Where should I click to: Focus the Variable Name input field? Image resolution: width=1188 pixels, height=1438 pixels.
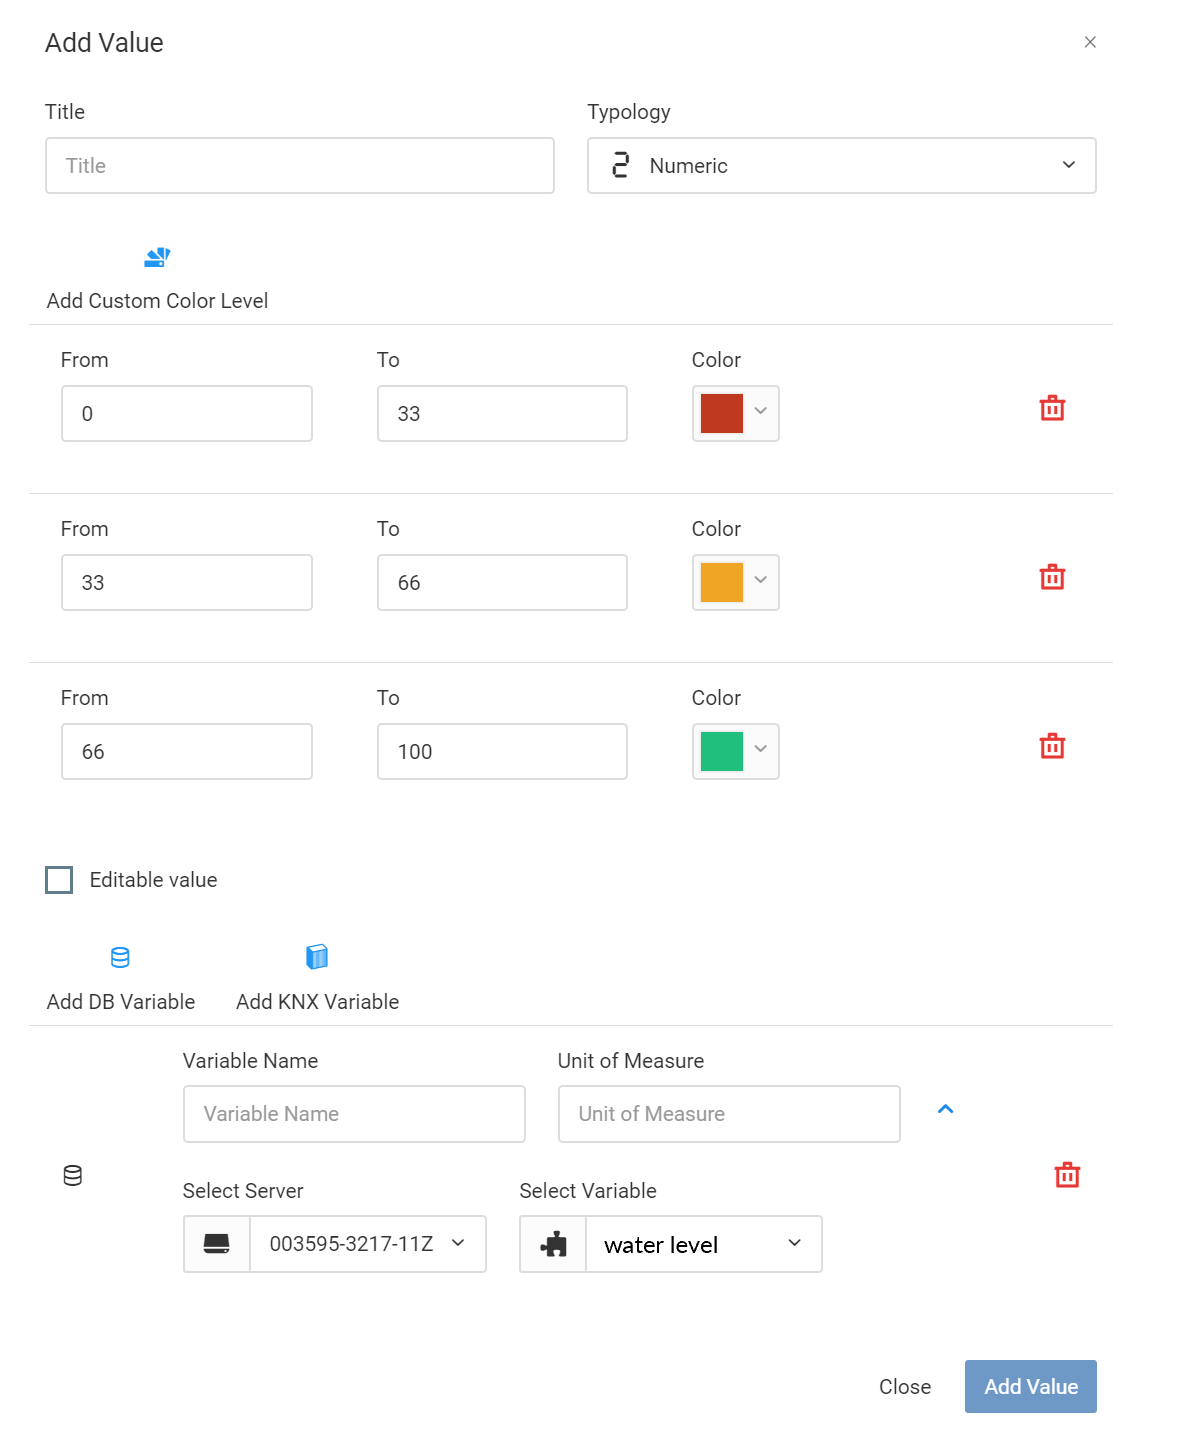(354, 1114)
